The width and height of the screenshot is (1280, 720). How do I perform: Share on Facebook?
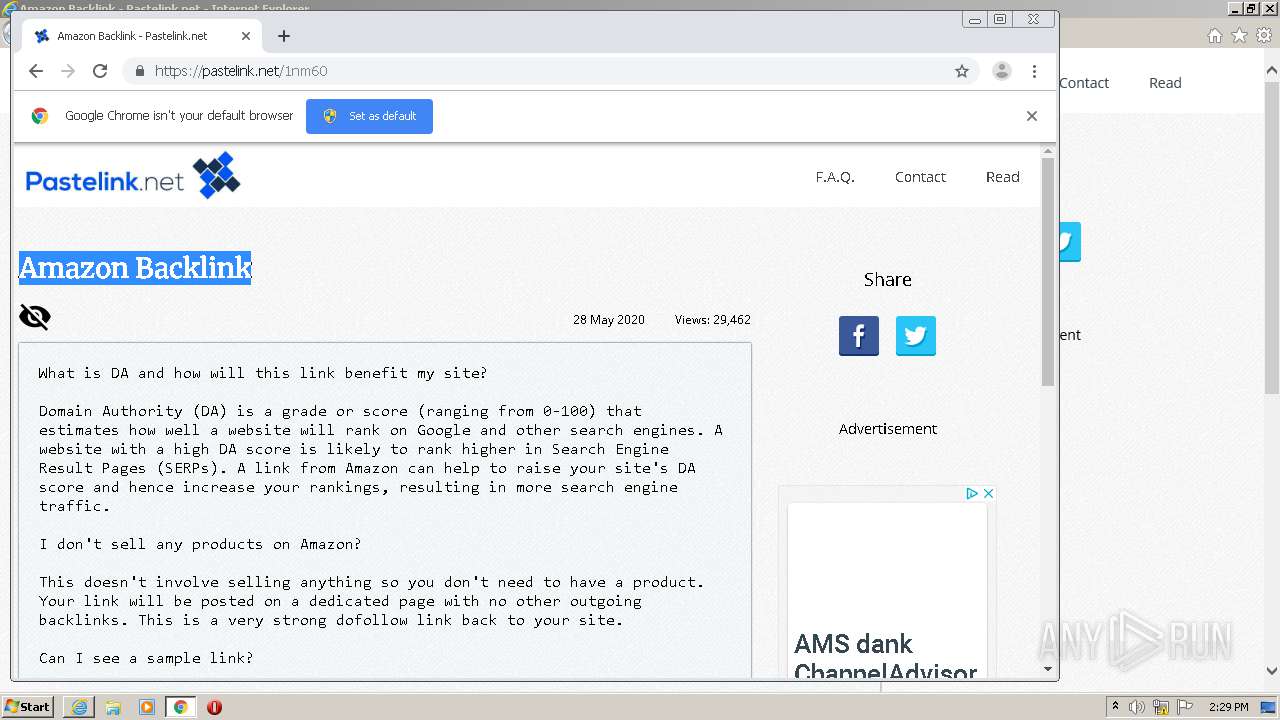[859, 336]
